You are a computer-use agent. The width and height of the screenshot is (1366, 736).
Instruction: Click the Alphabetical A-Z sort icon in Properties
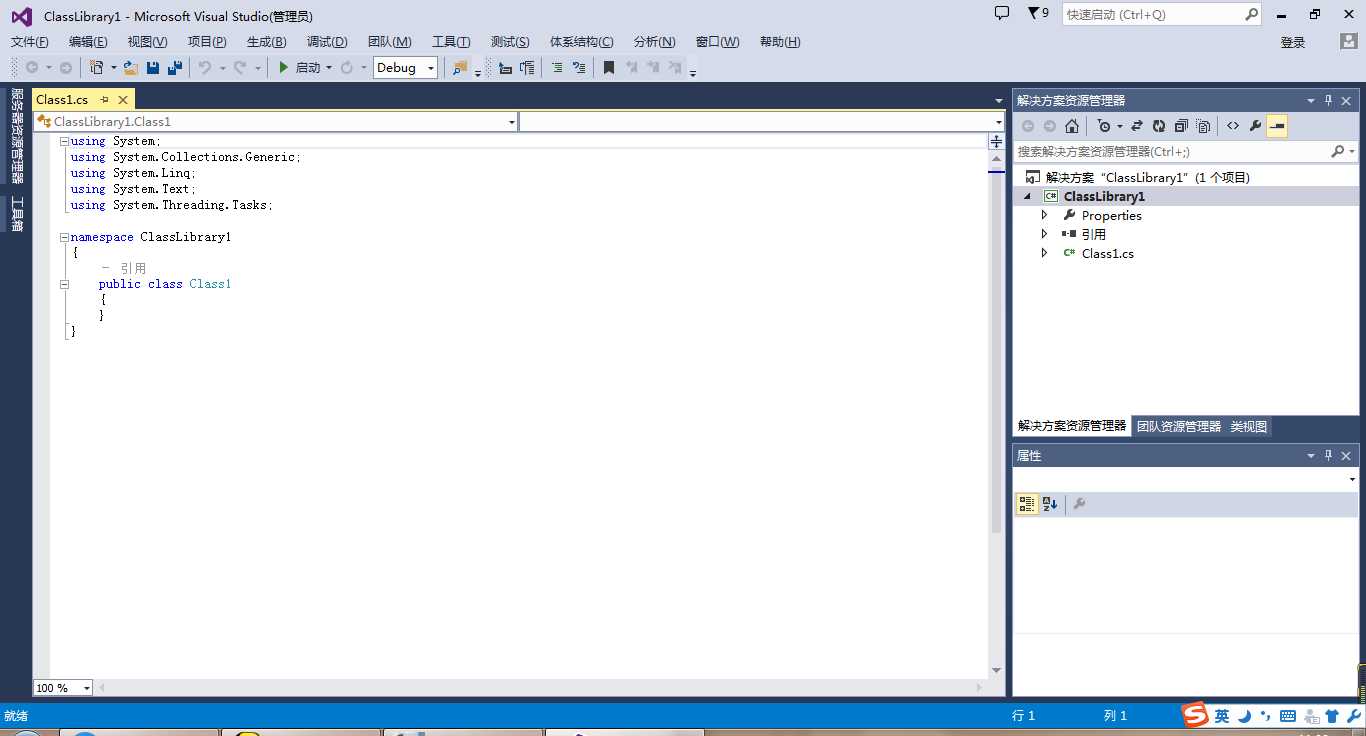tap(1049, 504)
